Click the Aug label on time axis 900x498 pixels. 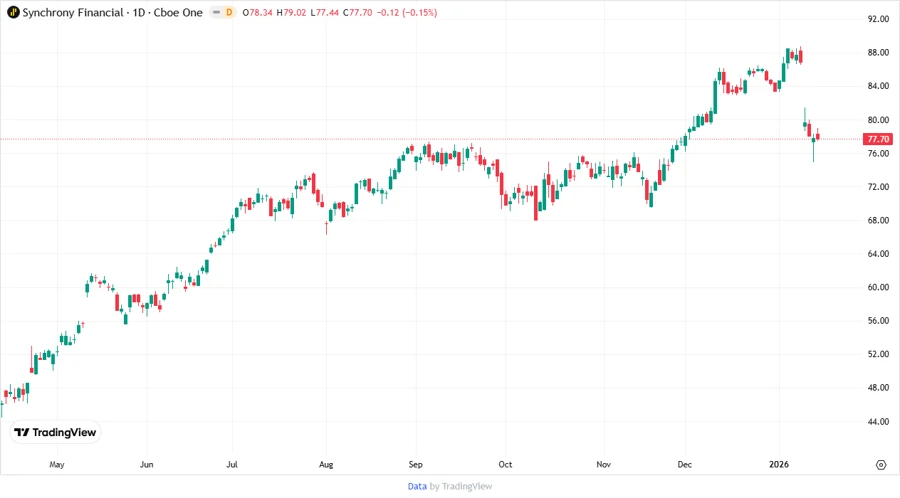coord(326,464)
